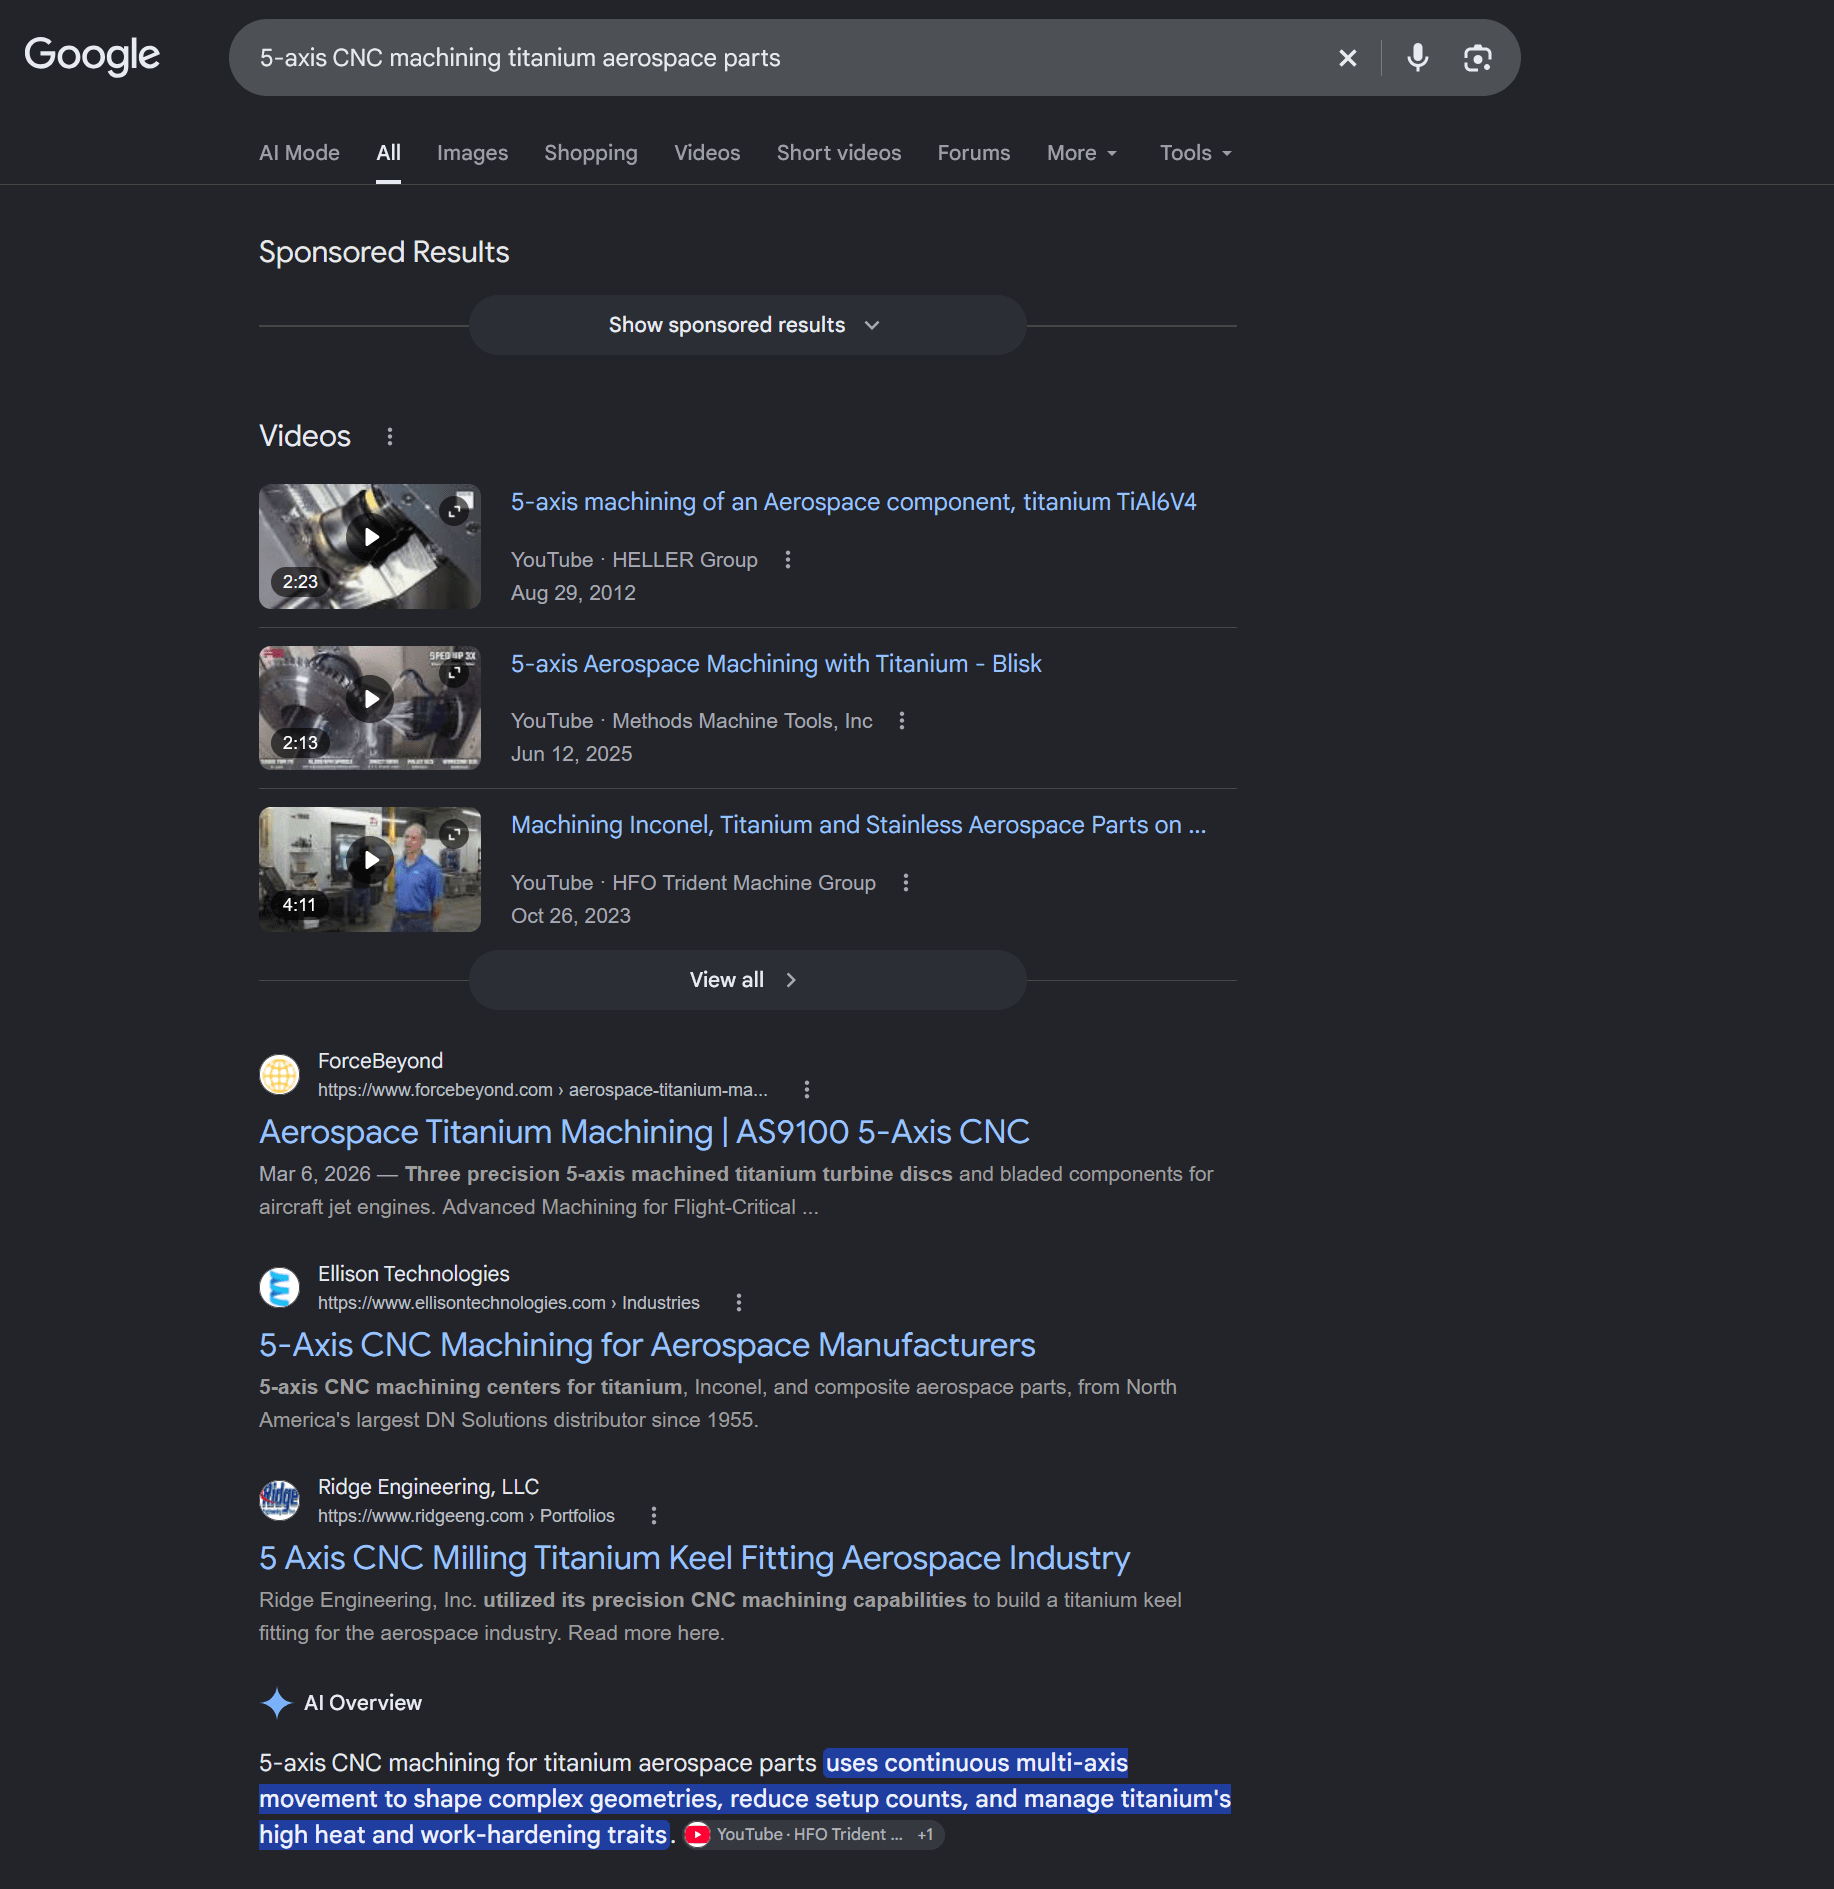Show additional +1 AI Overview sources

coord(926,1835)
